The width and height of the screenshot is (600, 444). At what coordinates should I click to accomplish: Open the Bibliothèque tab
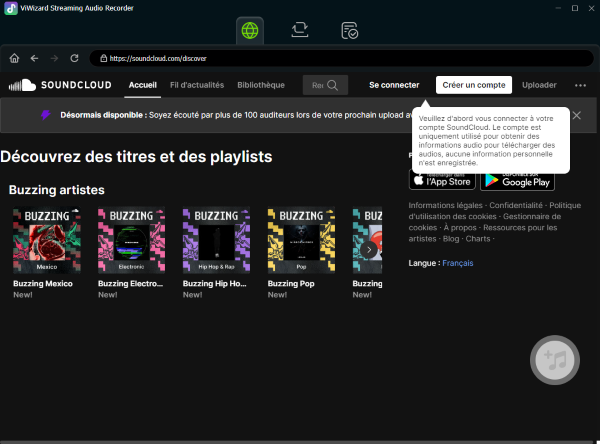pos(261,85)
